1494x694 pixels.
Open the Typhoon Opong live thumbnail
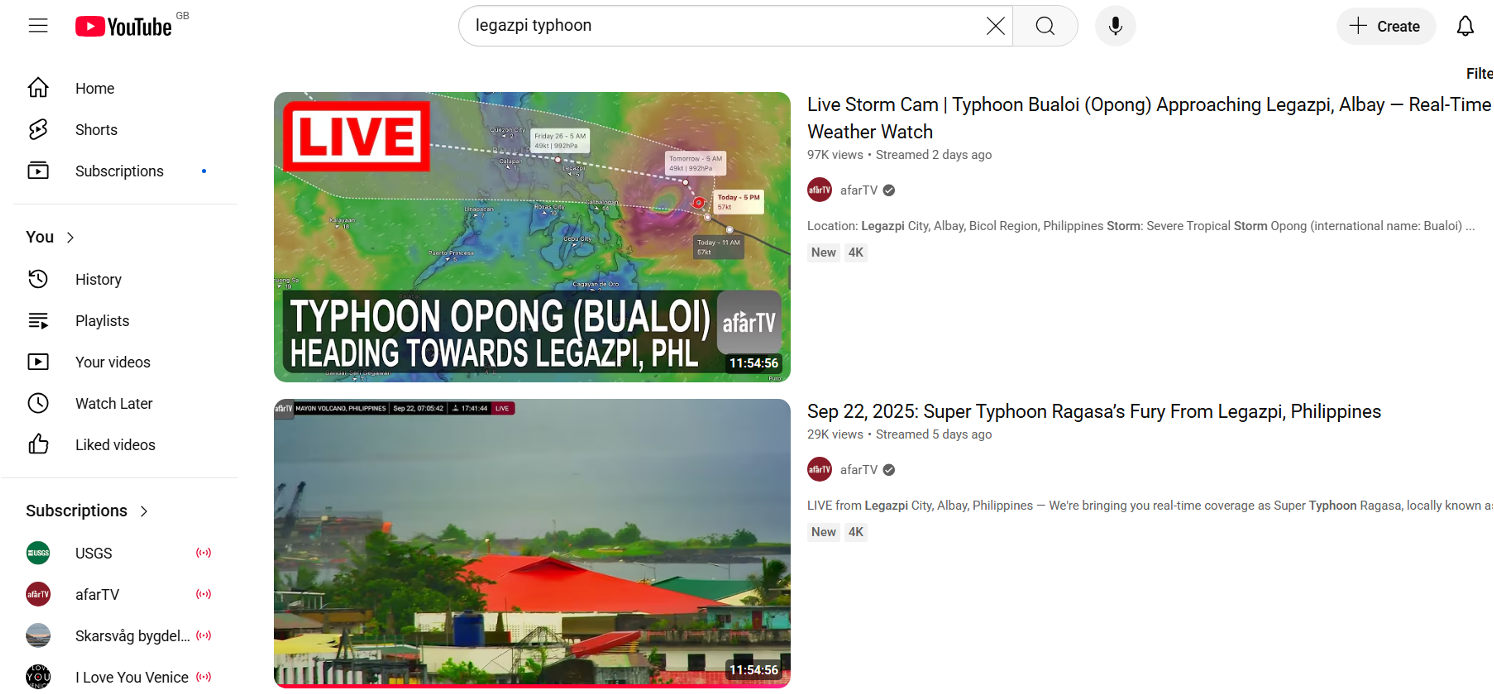[532, 237]
